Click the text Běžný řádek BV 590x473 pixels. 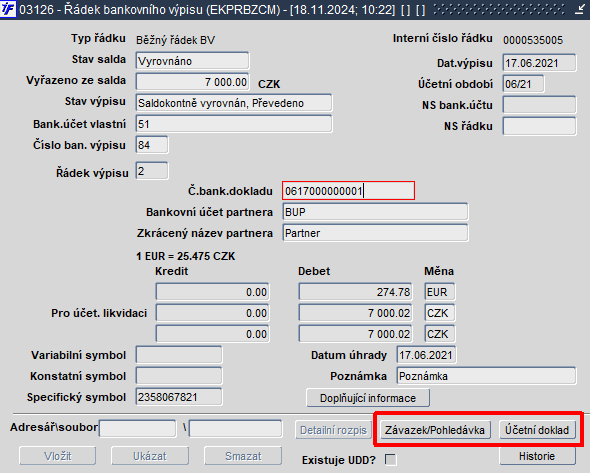pos(175,40)
